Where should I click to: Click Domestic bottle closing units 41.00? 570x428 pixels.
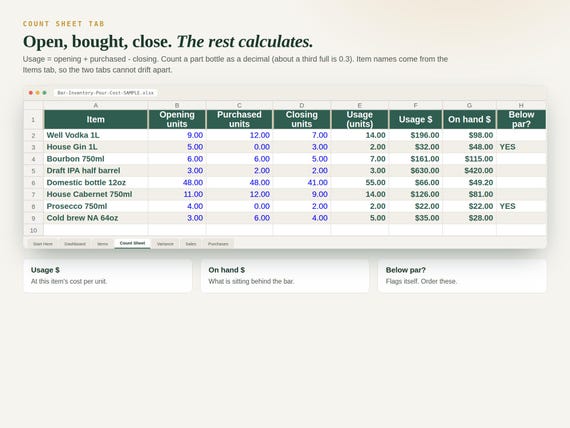coord(302,183)
